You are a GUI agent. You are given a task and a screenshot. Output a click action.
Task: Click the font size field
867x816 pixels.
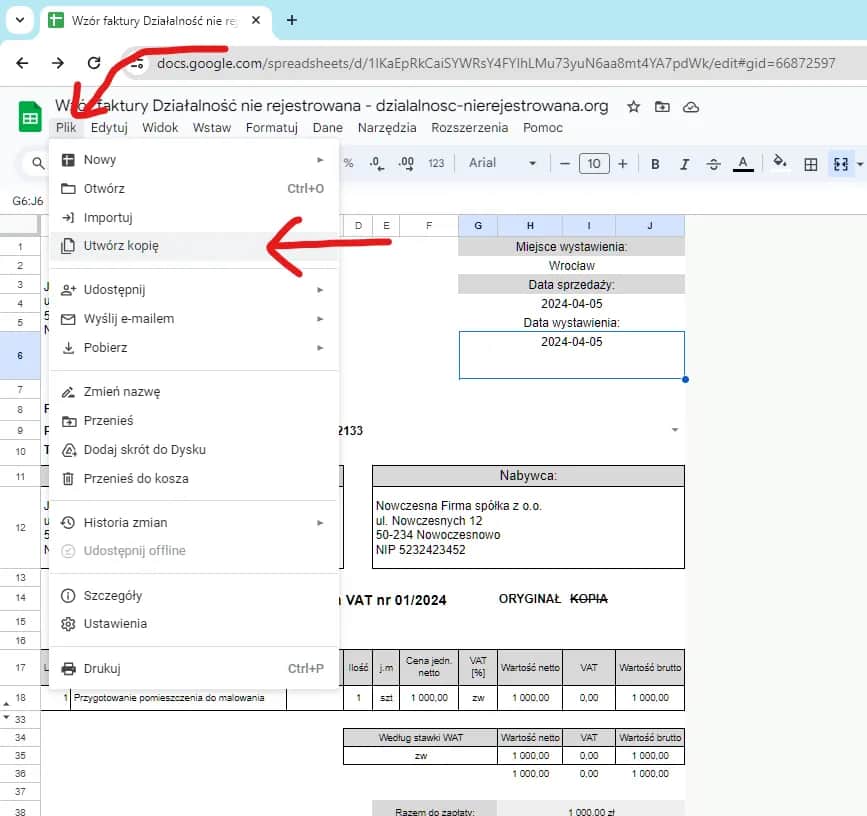pyautogui.click(x=594, y=164)
